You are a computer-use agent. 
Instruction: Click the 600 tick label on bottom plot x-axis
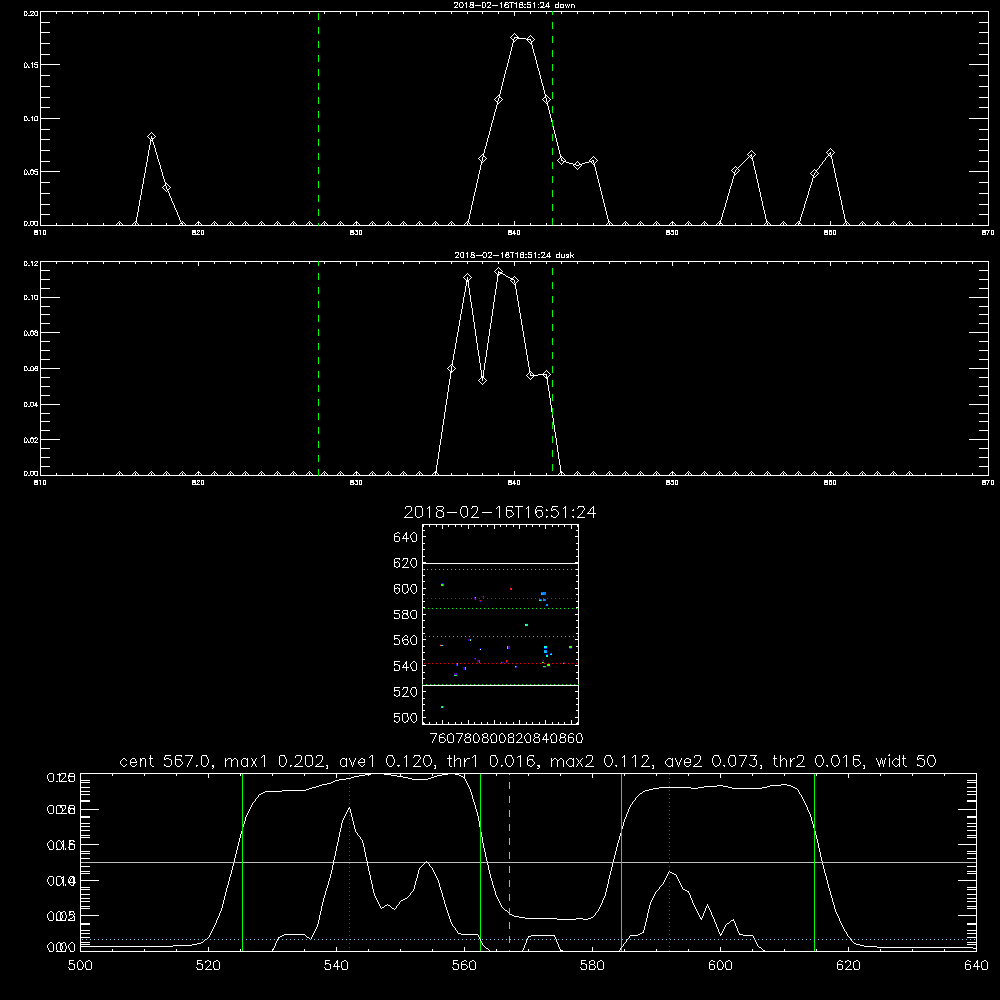[720, 966]
